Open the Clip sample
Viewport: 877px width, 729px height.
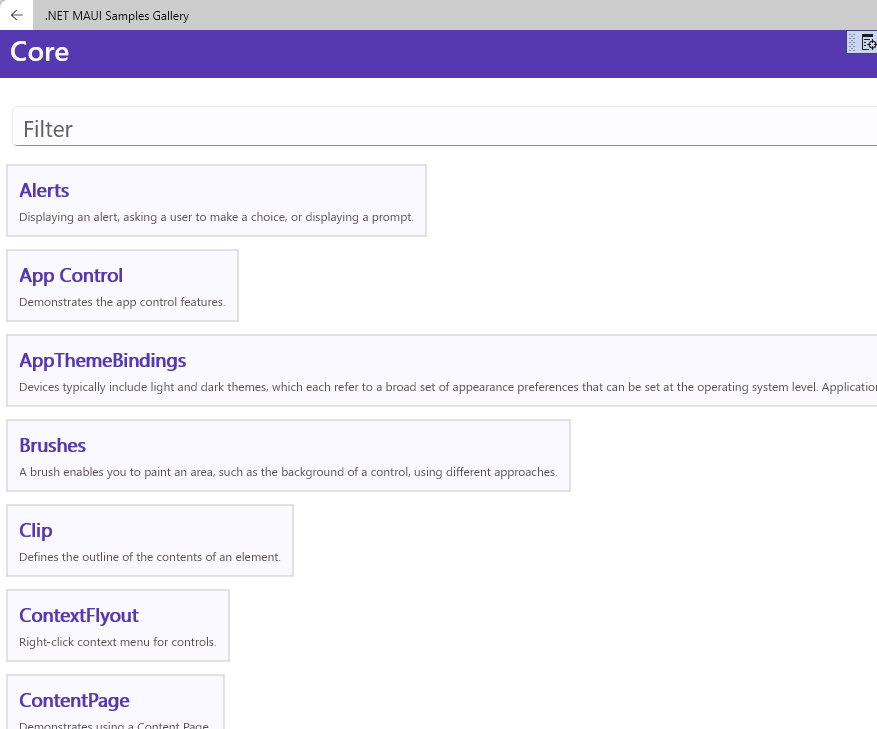35,530
